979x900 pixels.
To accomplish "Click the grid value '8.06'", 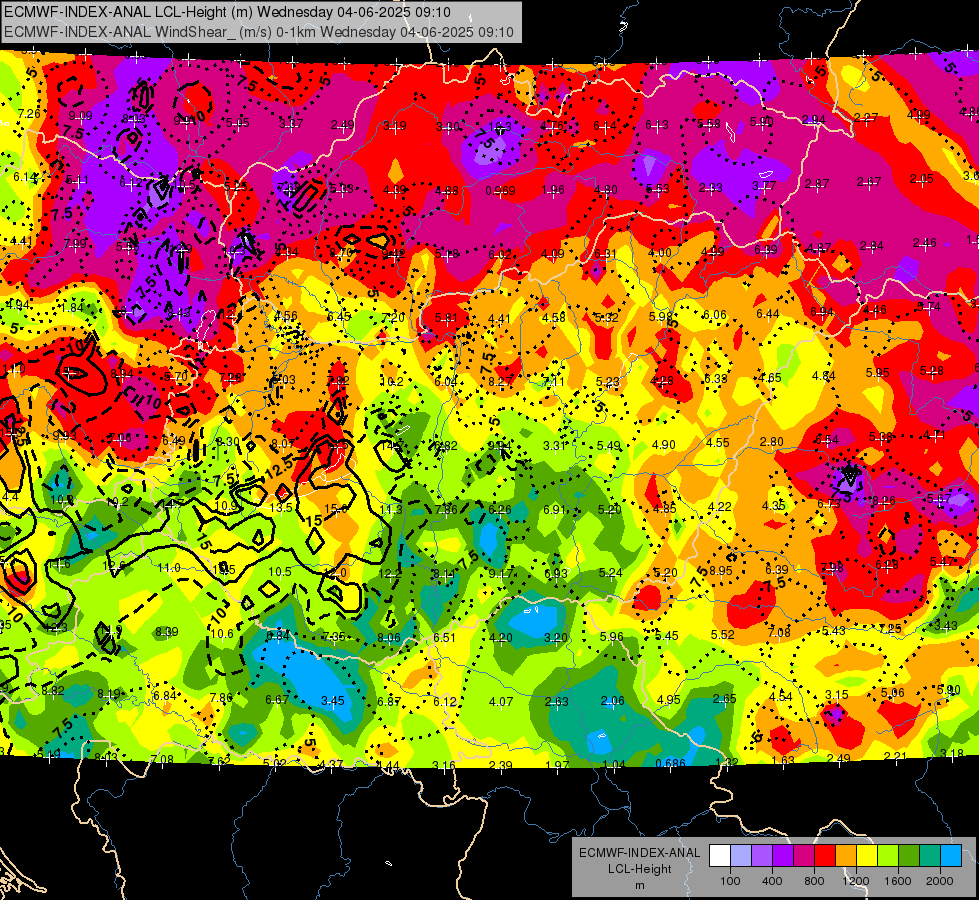I will tap(389, 638).
